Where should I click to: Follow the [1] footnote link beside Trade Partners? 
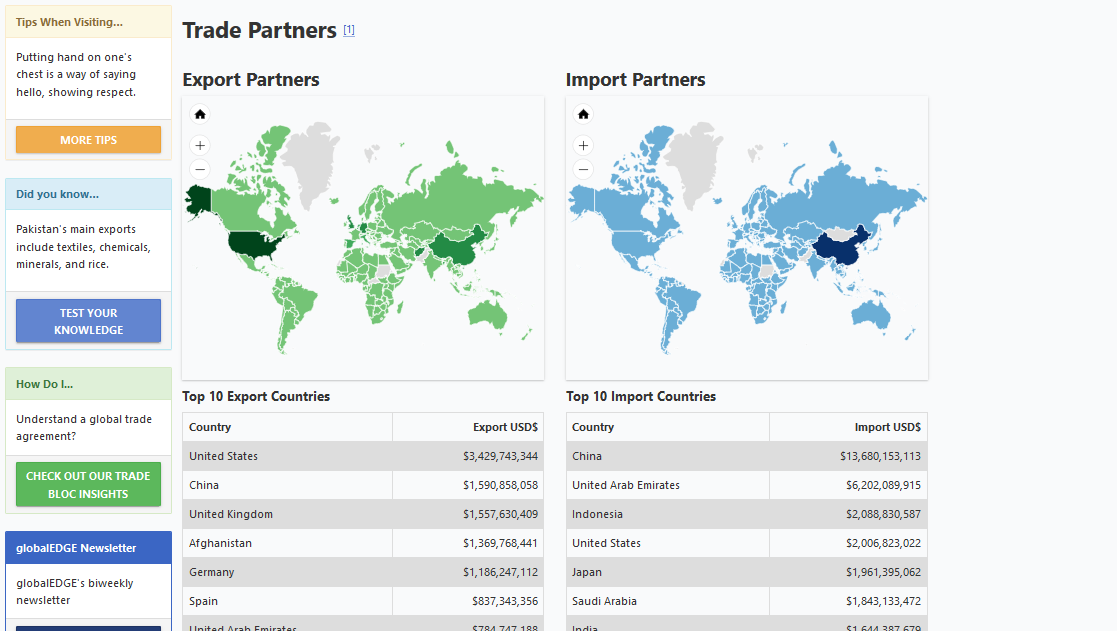349,30
